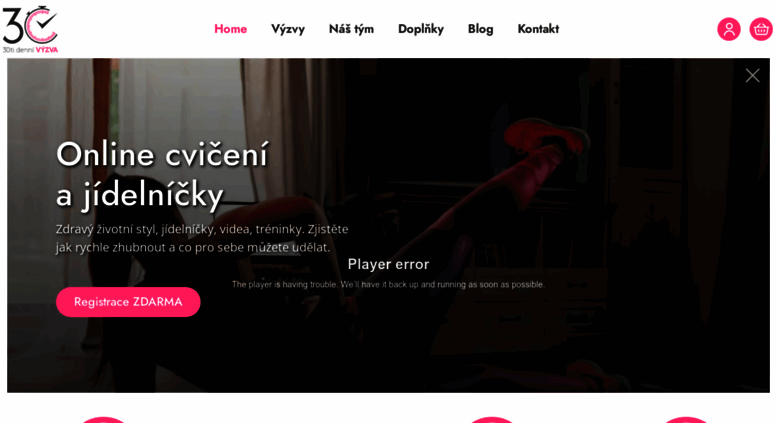Click the 'player is having trouble' message

388,284
